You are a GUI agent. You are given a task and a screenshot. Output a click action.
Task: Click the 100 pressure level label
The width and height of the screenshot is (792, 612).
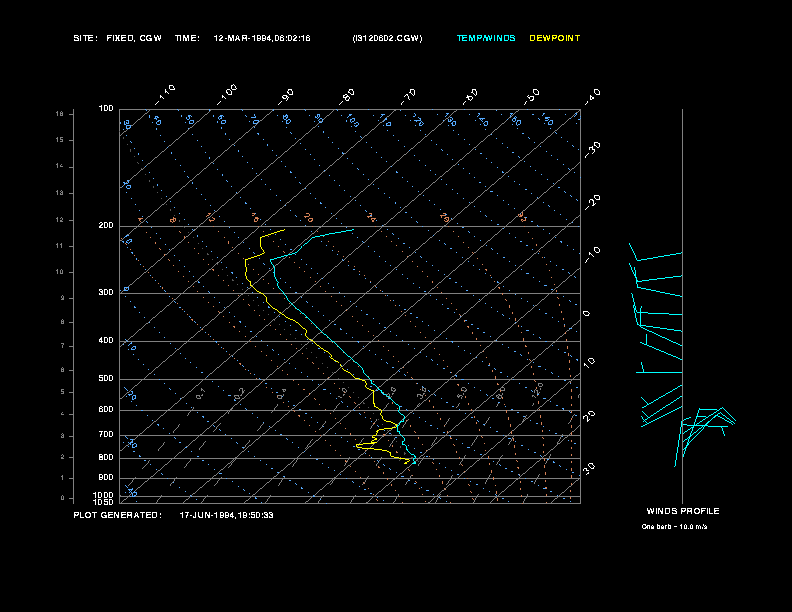coord(106,109)
